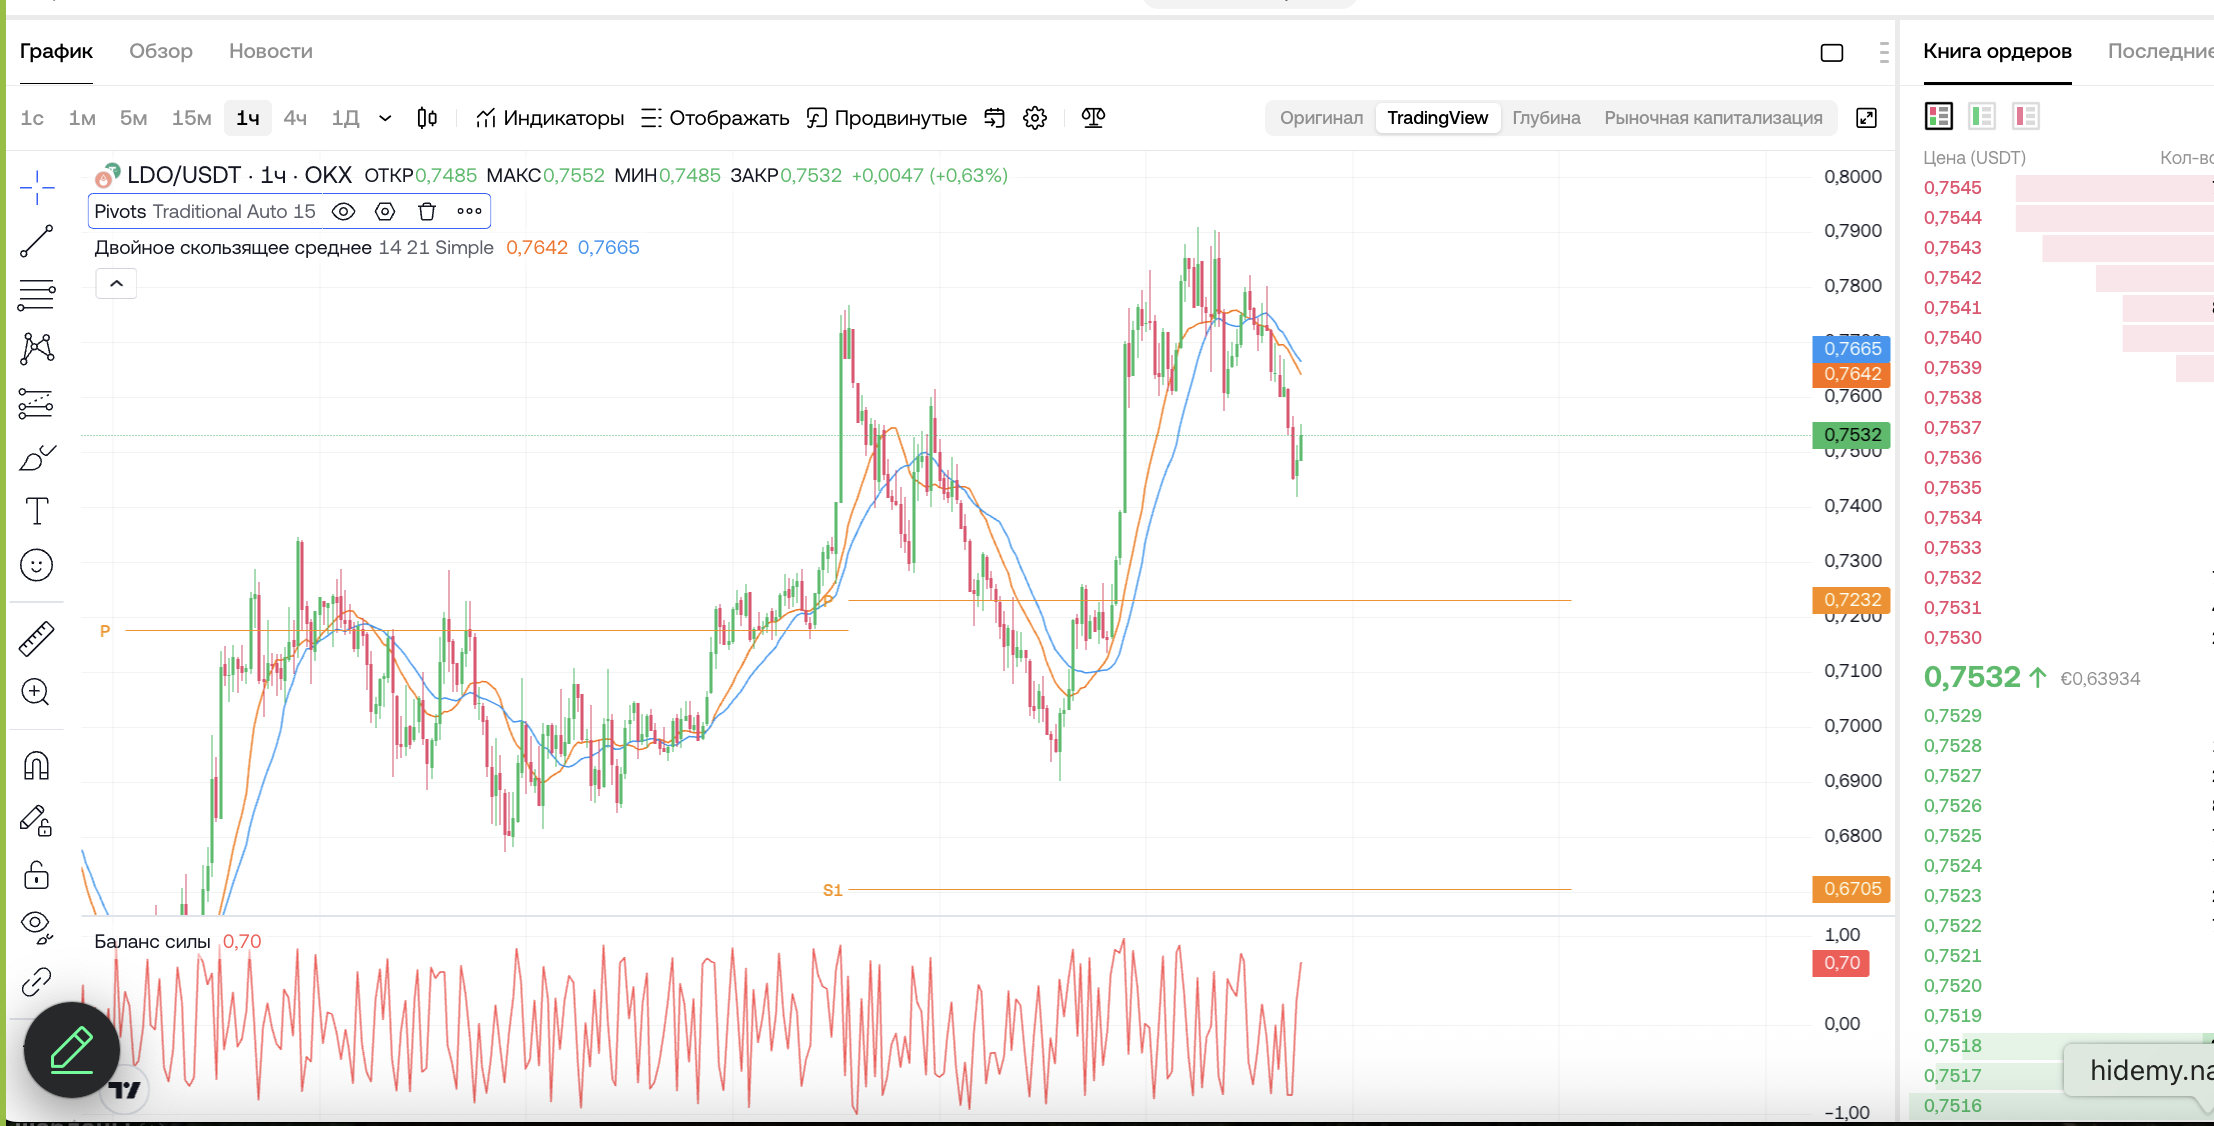The width and height of the screenshot is (2214, 1126).
Task: Open the Индикаторы indicators menu
Action: pos(550,118)
